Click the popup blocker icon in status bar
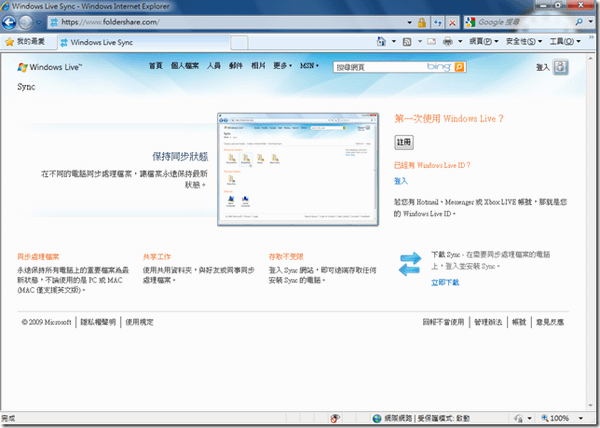The image size is (600, 428). point(335,418)
